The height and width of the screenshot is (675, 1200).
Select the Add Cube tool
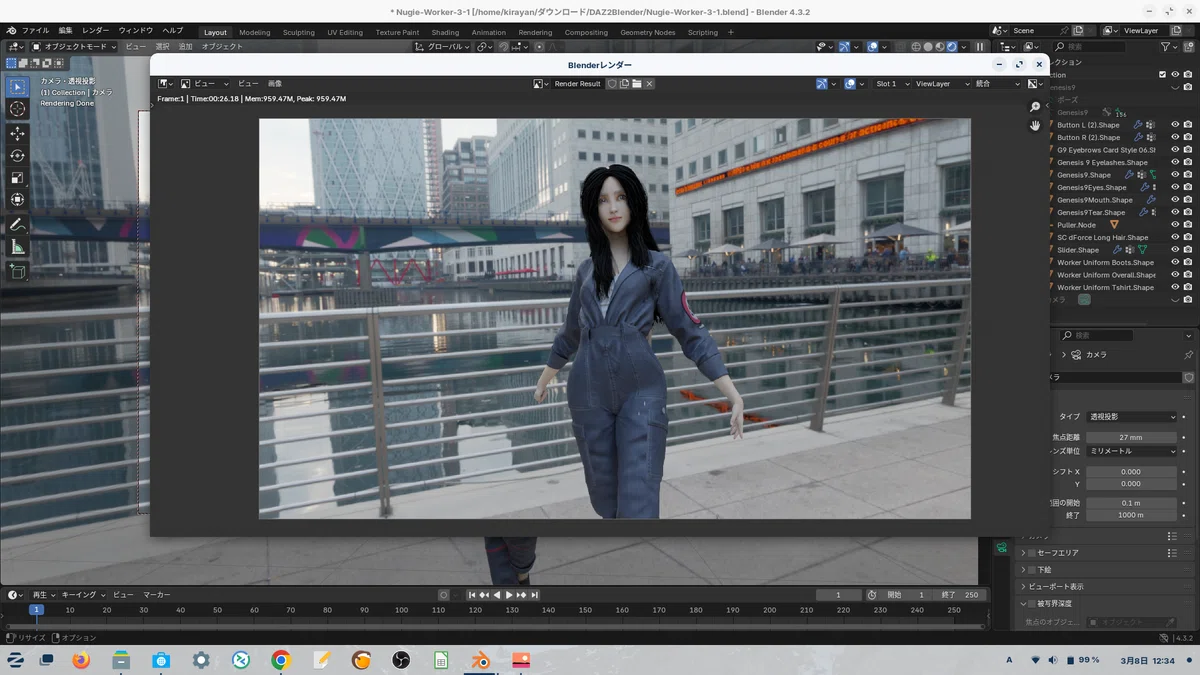[18, 270]
